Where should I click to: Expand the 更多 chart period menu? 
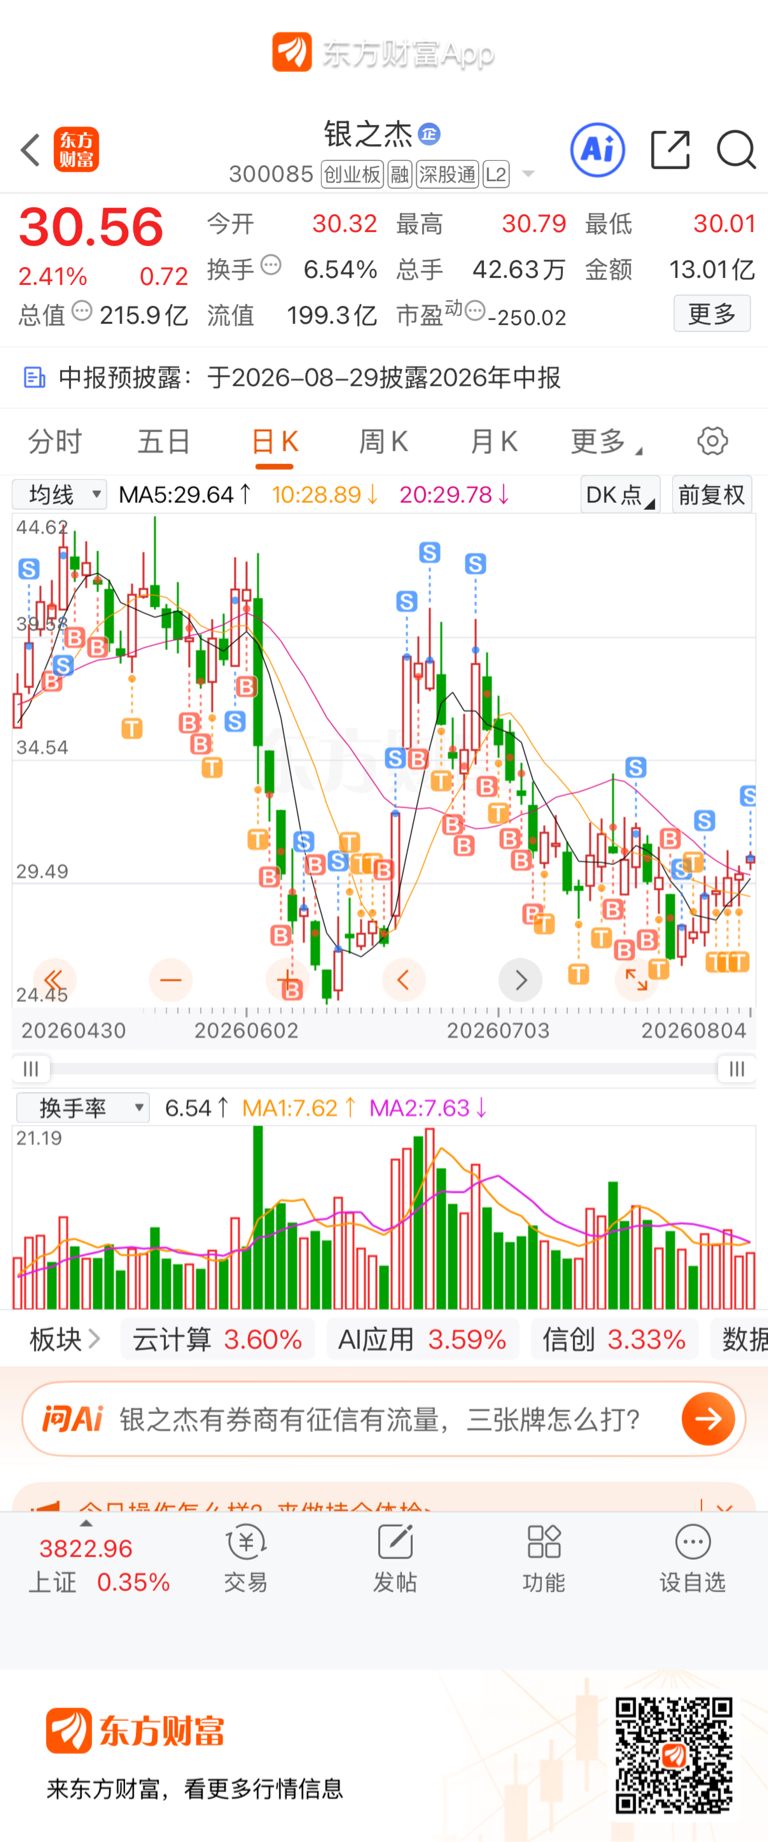tap(606, 441)
